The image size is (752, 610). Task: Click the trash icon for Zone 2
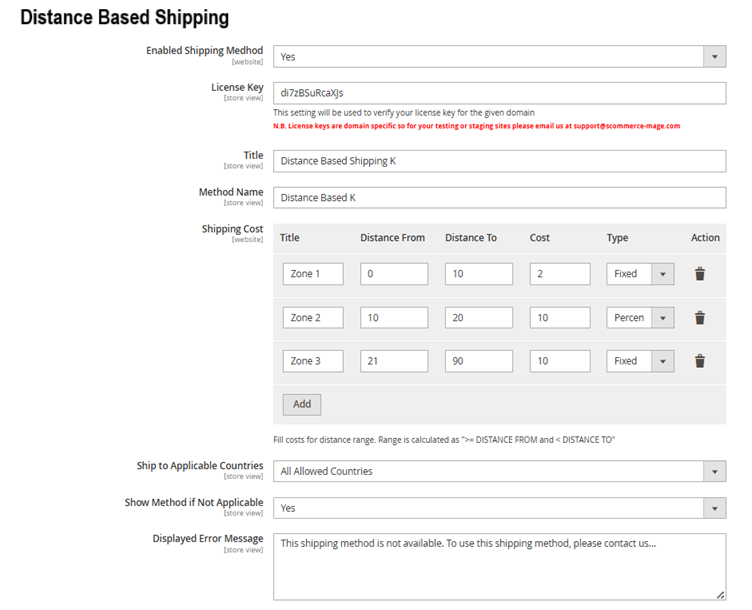pyautogui.click(x=700, y=318)
